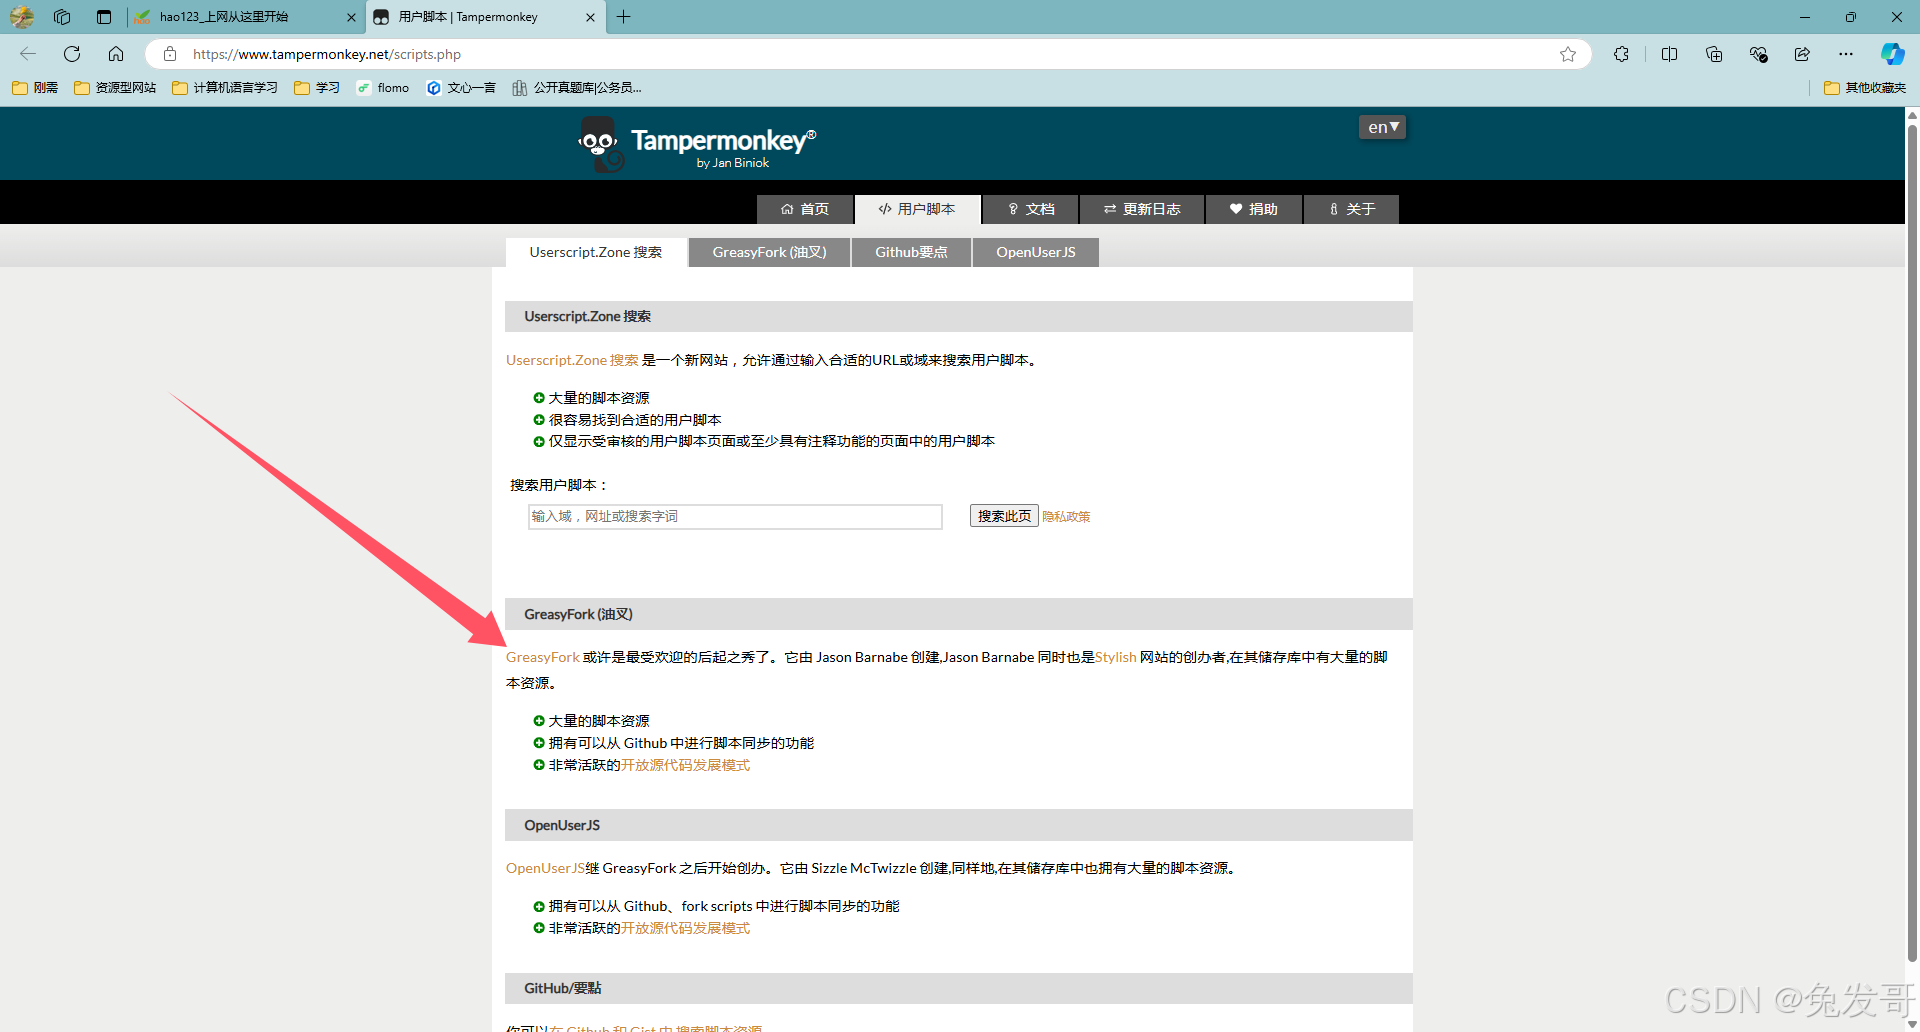The height and width of the screenshot is (1032, 1920).
Task: Add page to favorites star icon
Action: pyautogui.click(x=1567, y=54)
